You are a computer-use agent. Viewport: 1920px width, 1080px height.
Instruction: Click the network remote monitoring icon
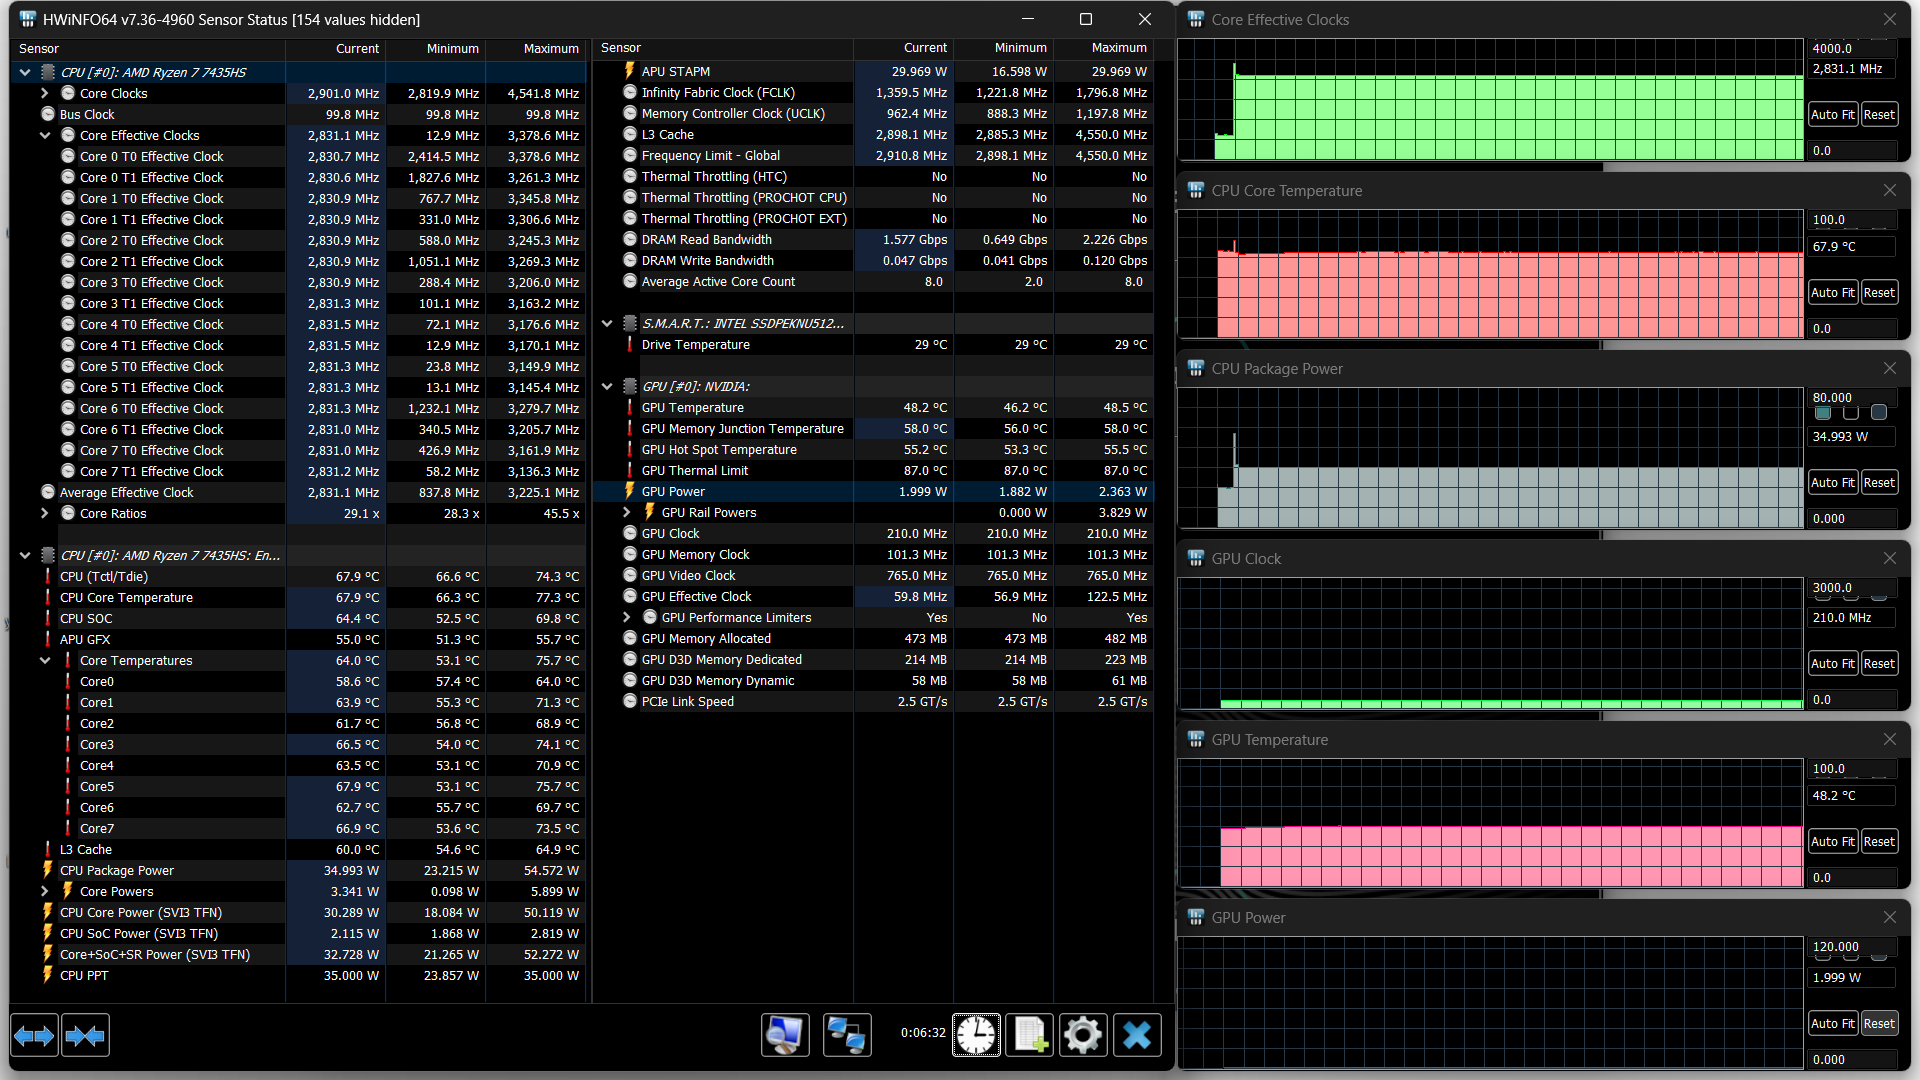(x=847, y=1034)
